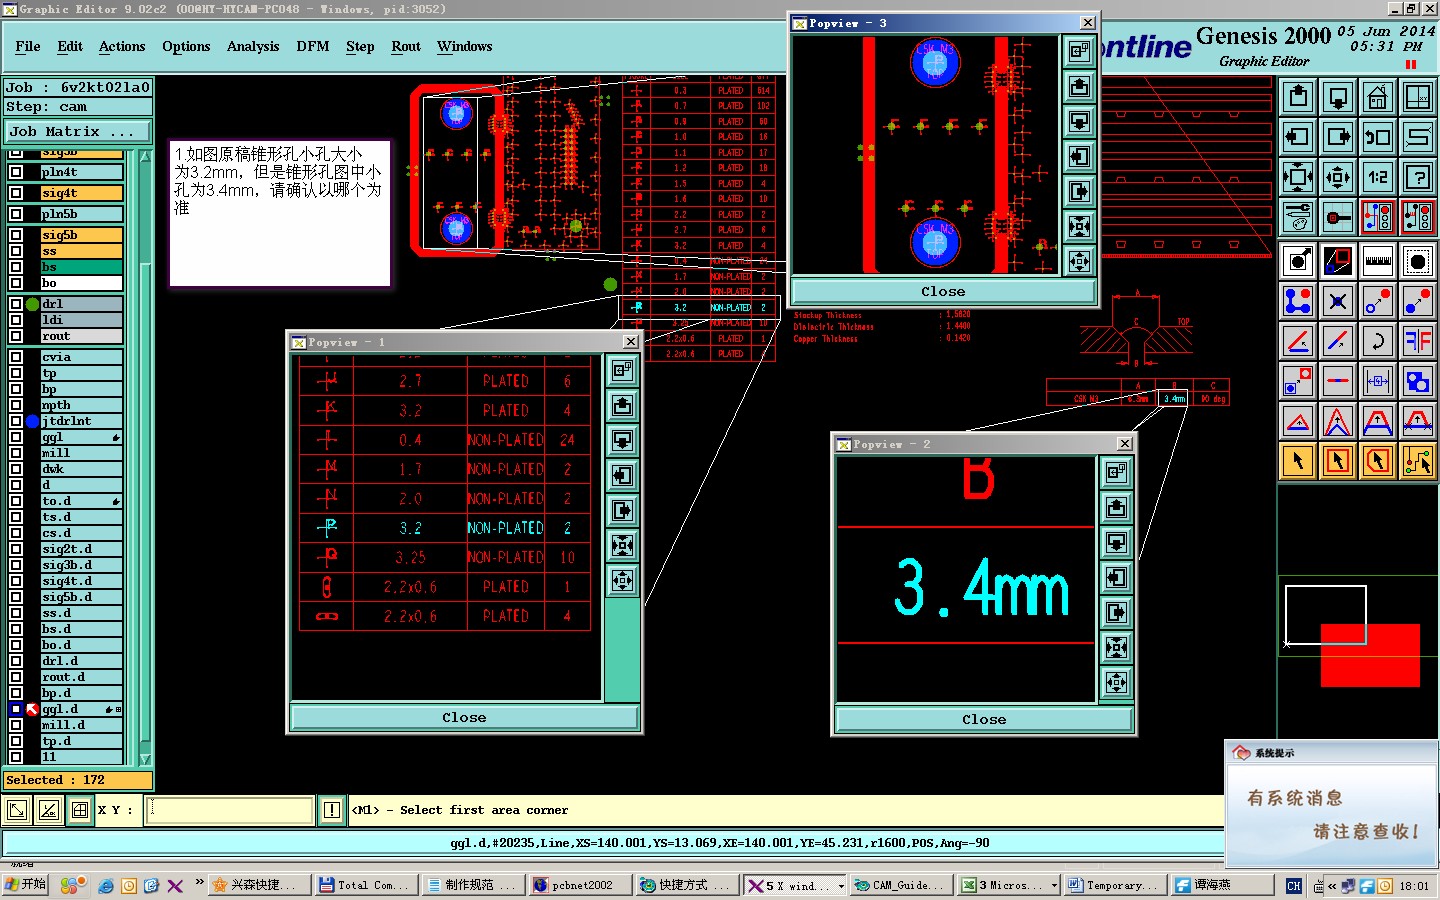Image resolution: width=1440 pixels, height=900 pixels.
Task: Open dropdown arrow of '3 Micros...' taskbar group
Action: [x=1054, y=886]
